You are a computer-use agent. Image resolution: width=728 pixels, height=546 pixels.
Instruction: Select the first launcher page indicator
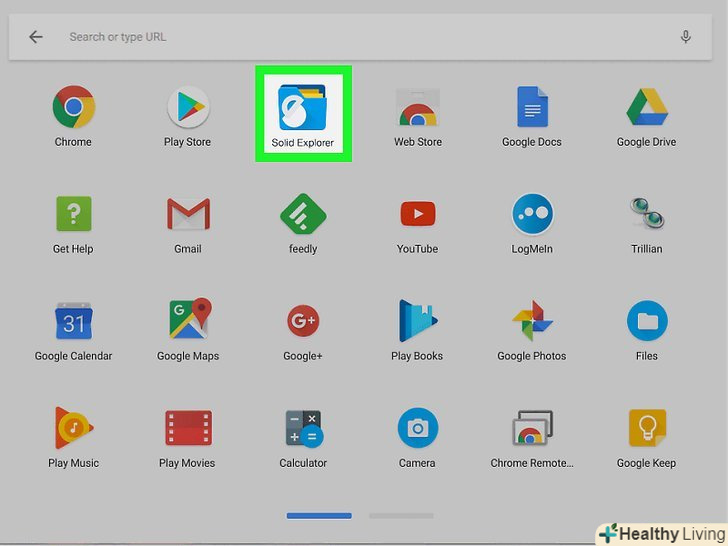pos(319,516)
